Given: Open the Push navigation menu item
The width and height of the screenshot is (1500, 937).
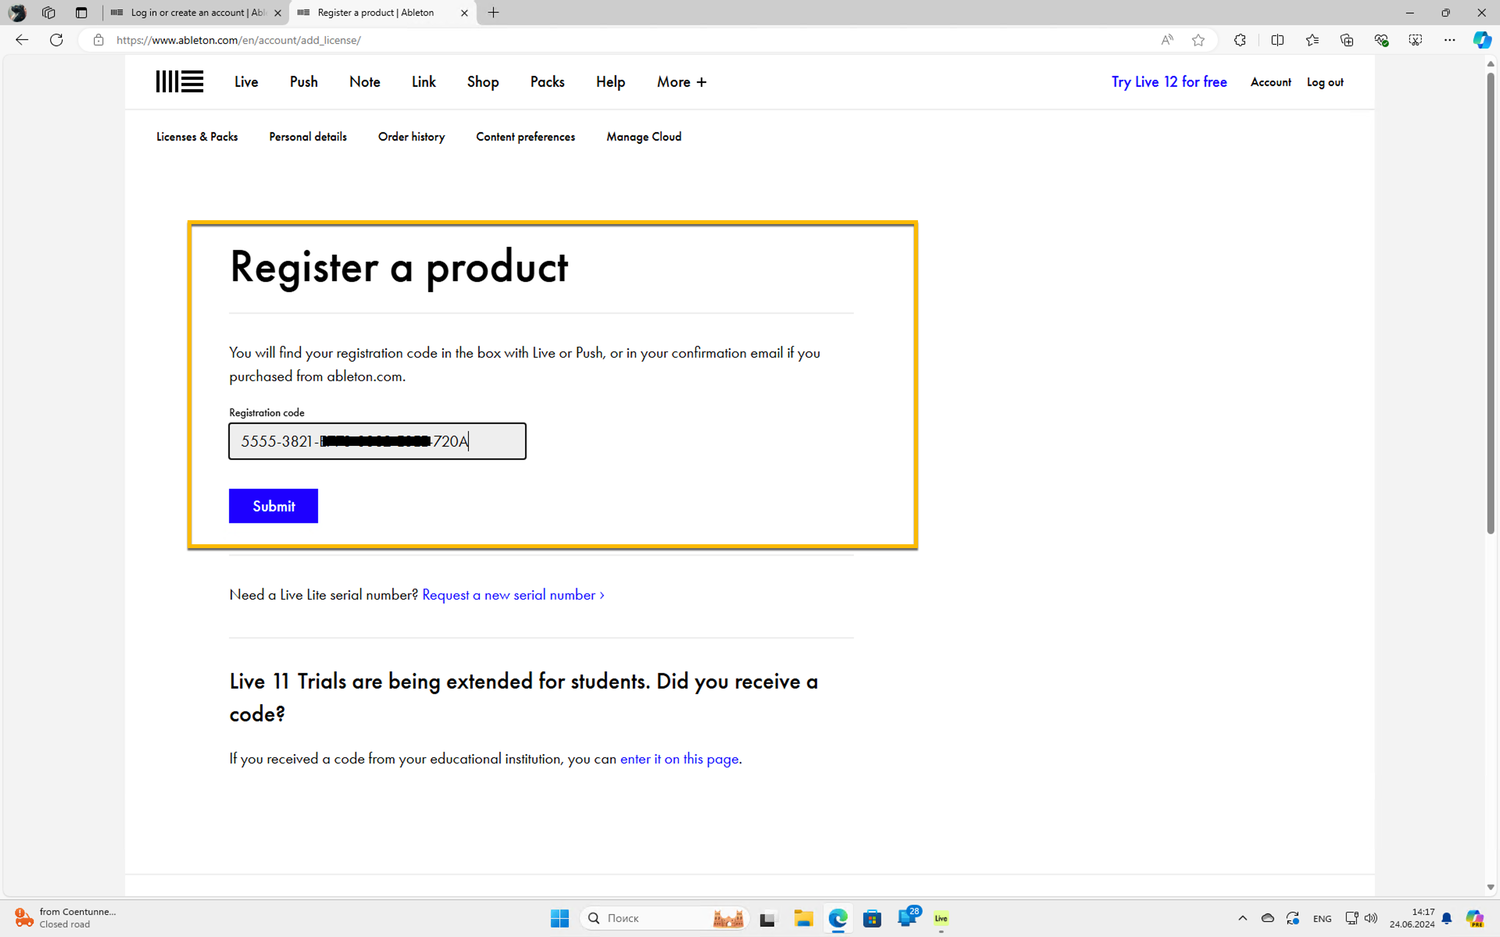Looking at the screenshot, I should 304,82.
